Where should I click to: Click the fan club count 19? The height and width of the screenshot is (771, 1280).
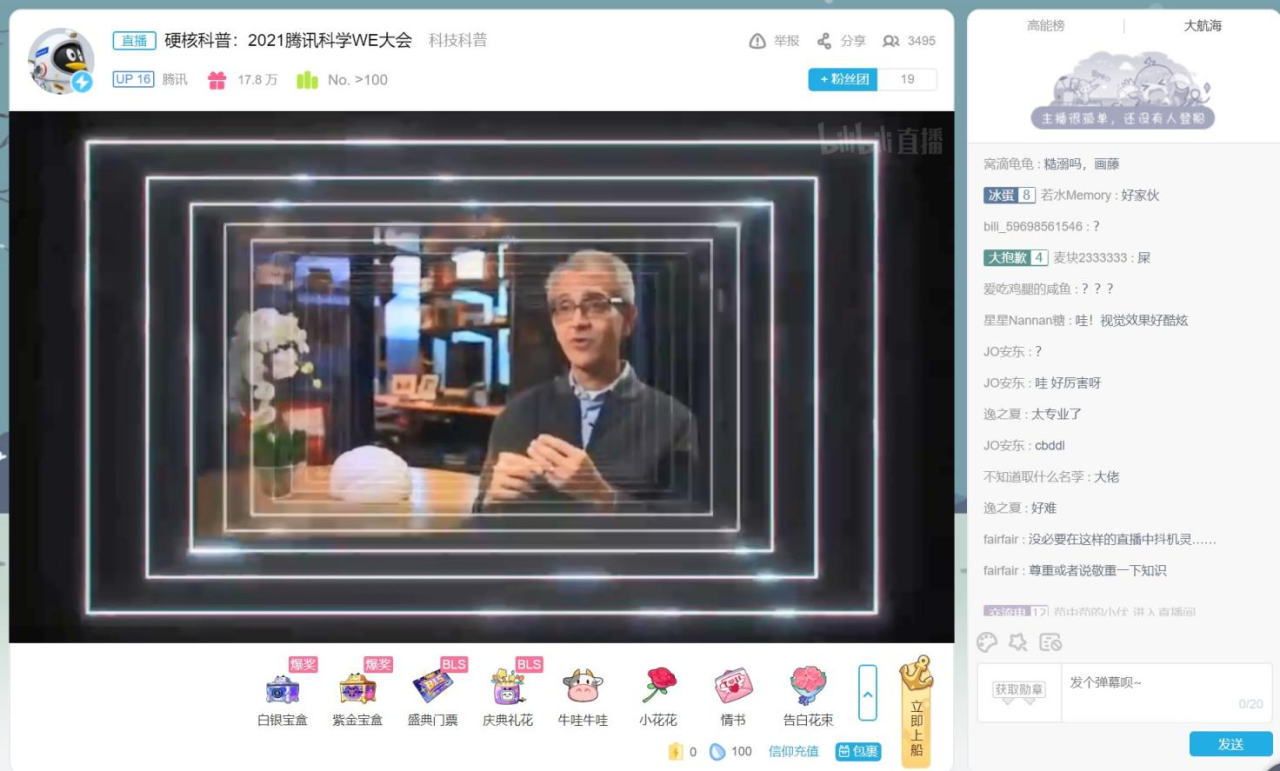(x=908, y=79)
